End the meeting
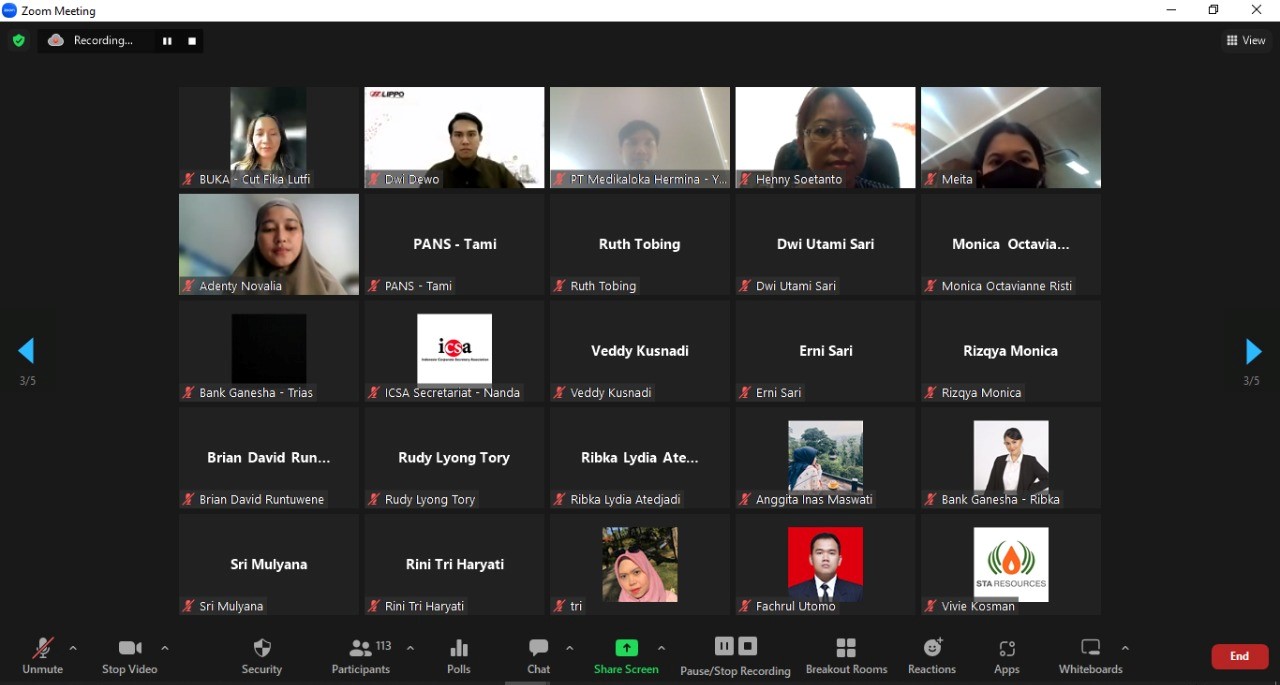This screenshot has width=1280, height=685. (x=1239, y=656)
